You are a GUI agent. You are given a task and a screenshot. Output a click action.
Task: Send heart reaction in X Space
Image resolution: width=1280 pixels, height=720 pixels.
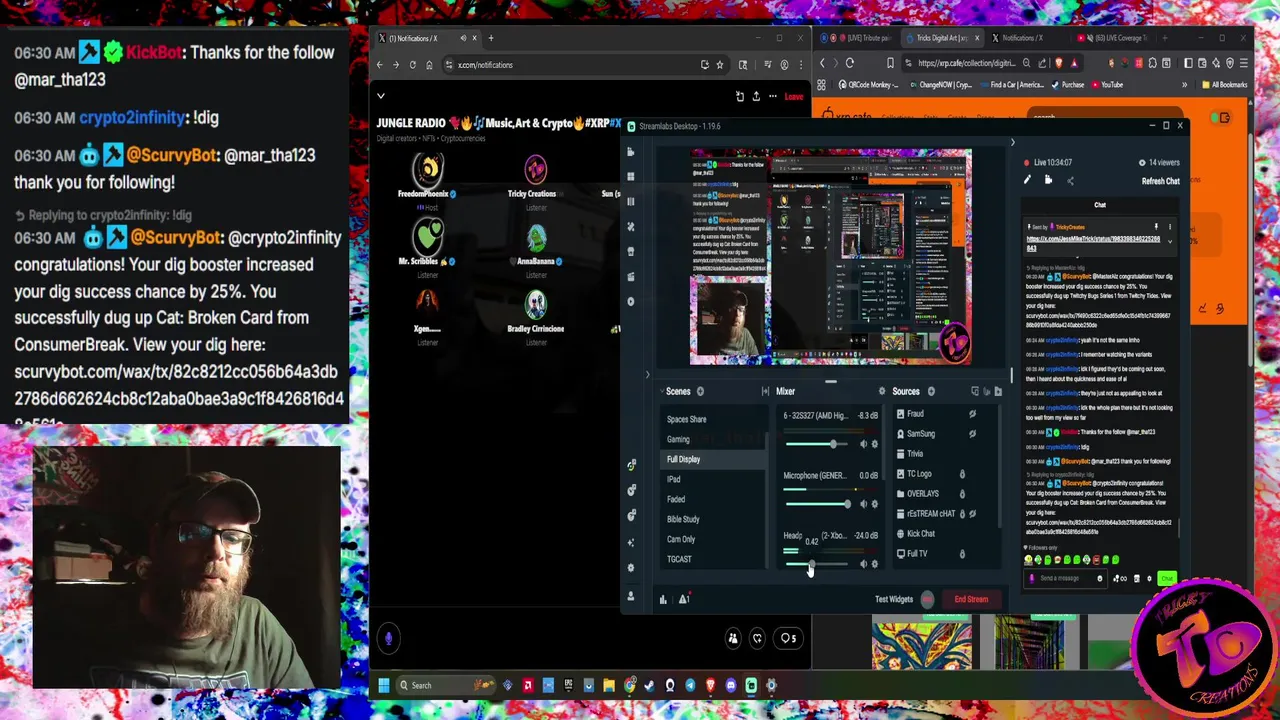[x=757, y=638]
